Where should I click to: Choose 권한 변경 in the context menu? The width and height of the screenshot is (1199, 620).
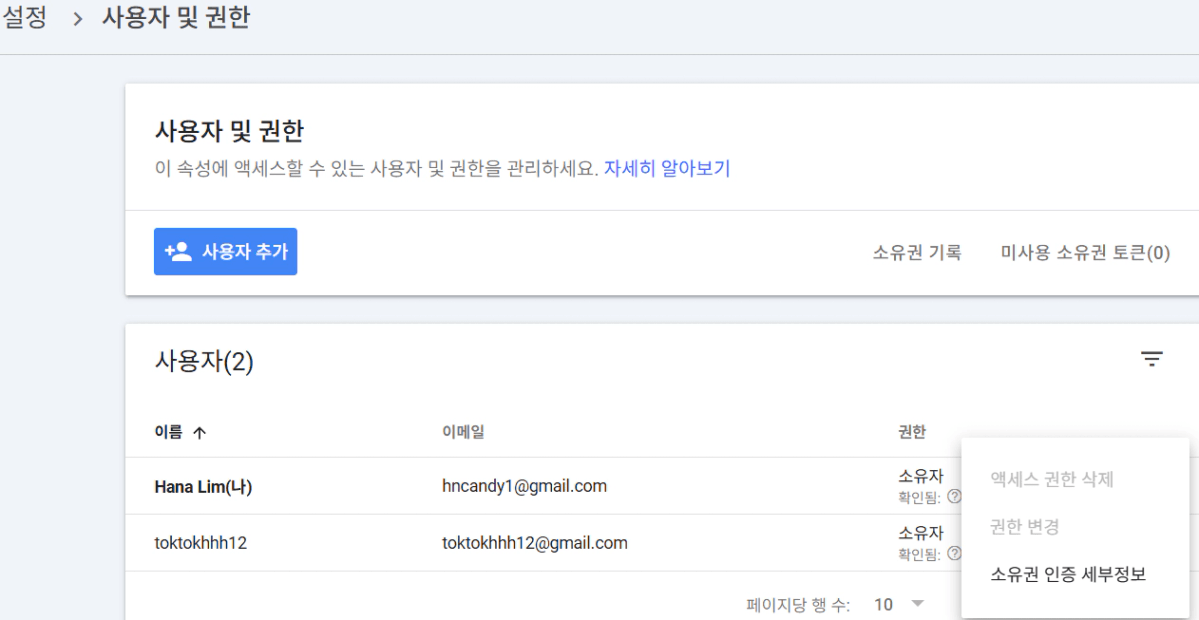pyautogui.click(x=1024, y=527)
